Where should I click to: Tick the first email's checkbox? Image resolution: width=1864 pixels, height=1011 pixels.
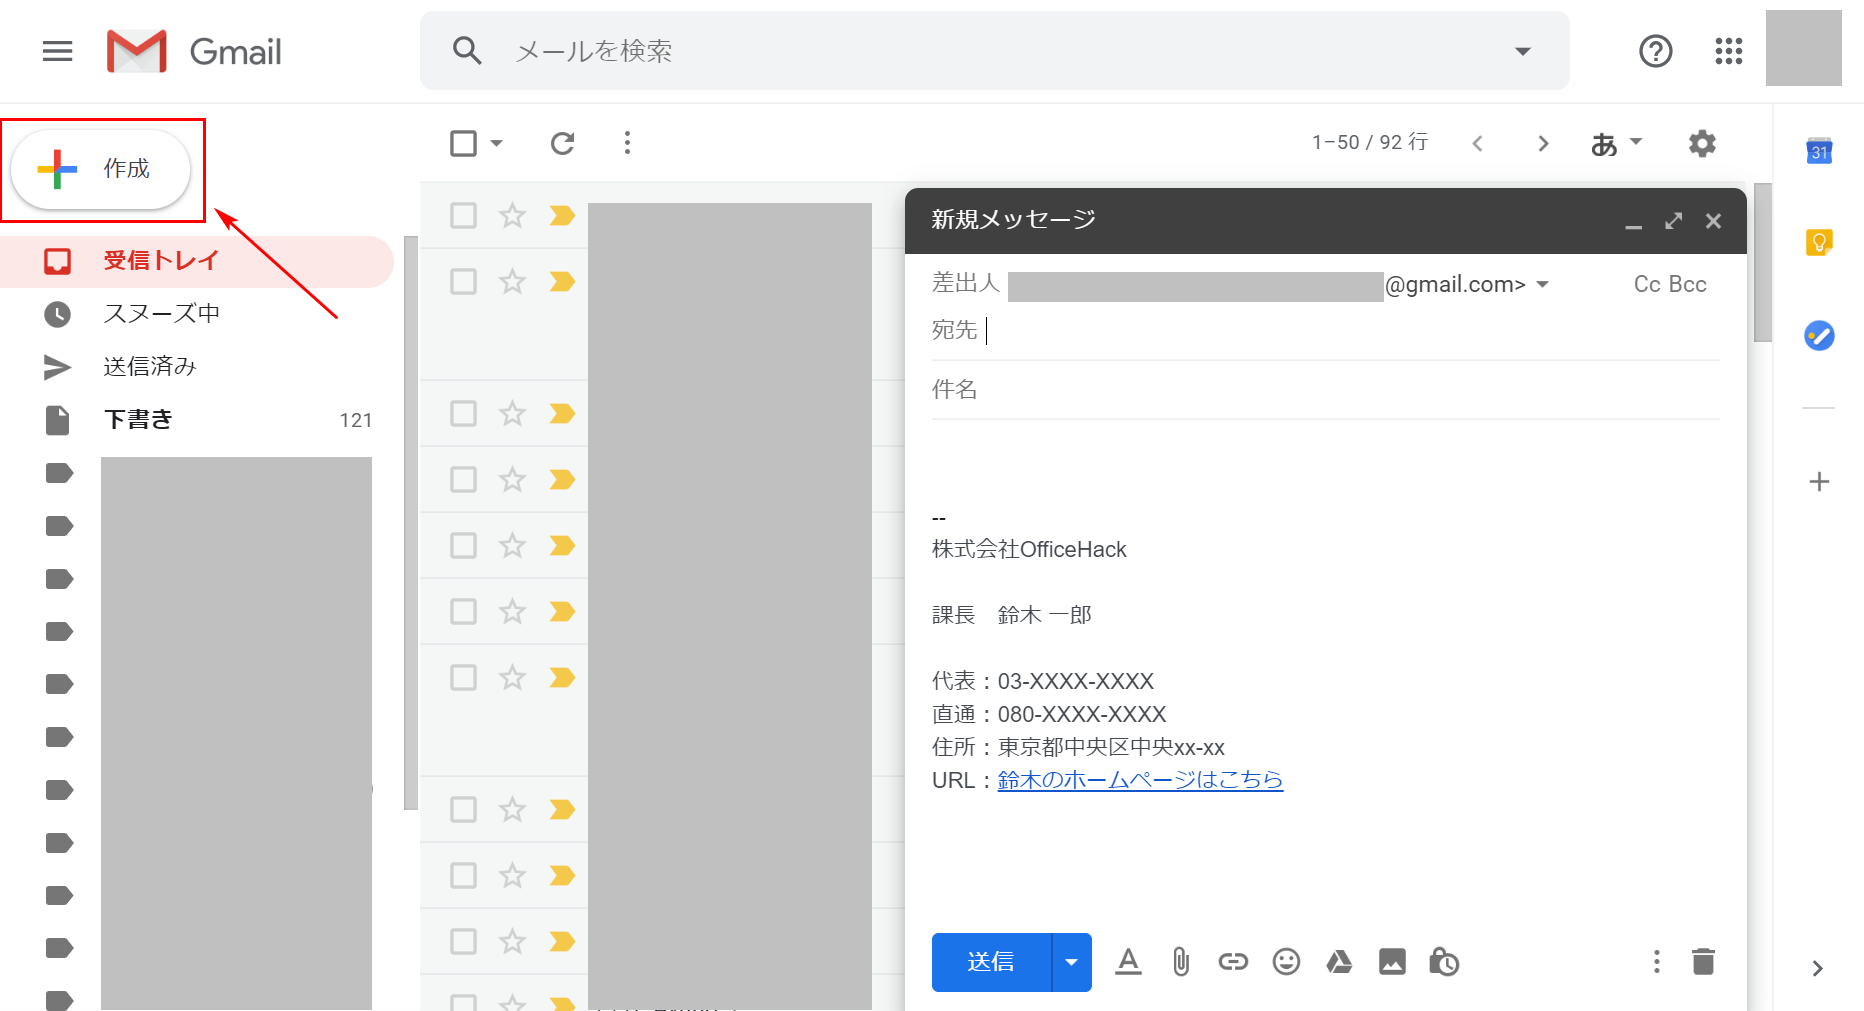coord(463,215)
